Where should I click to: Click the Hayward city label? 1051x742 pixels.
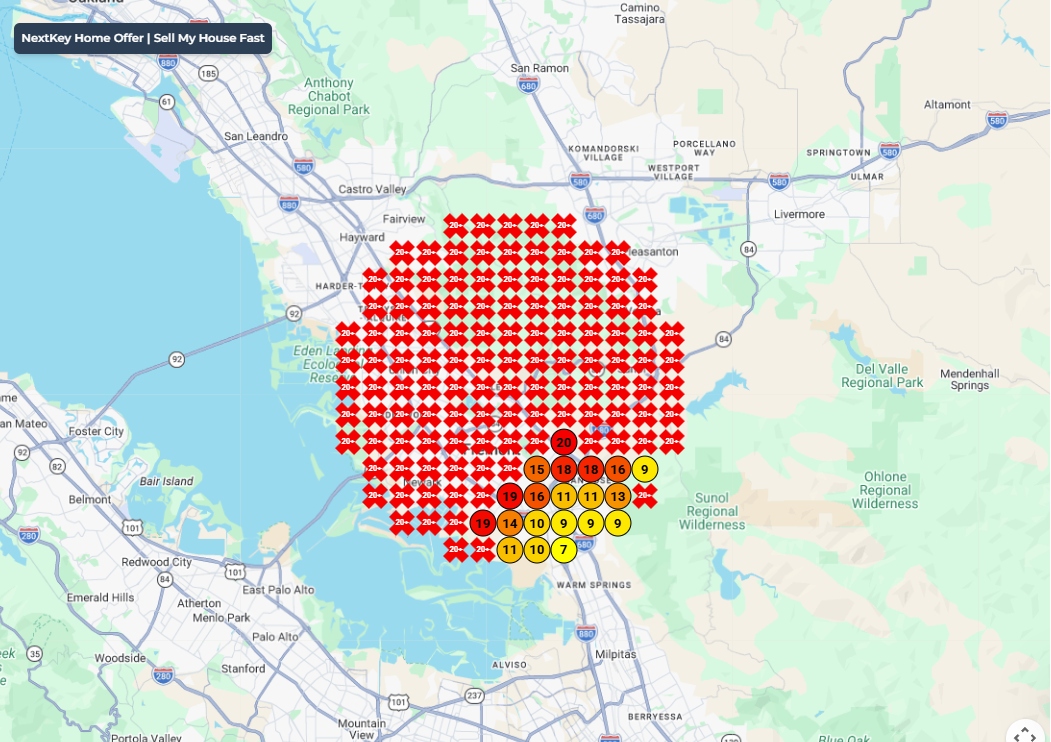click(x=362, y=237)
